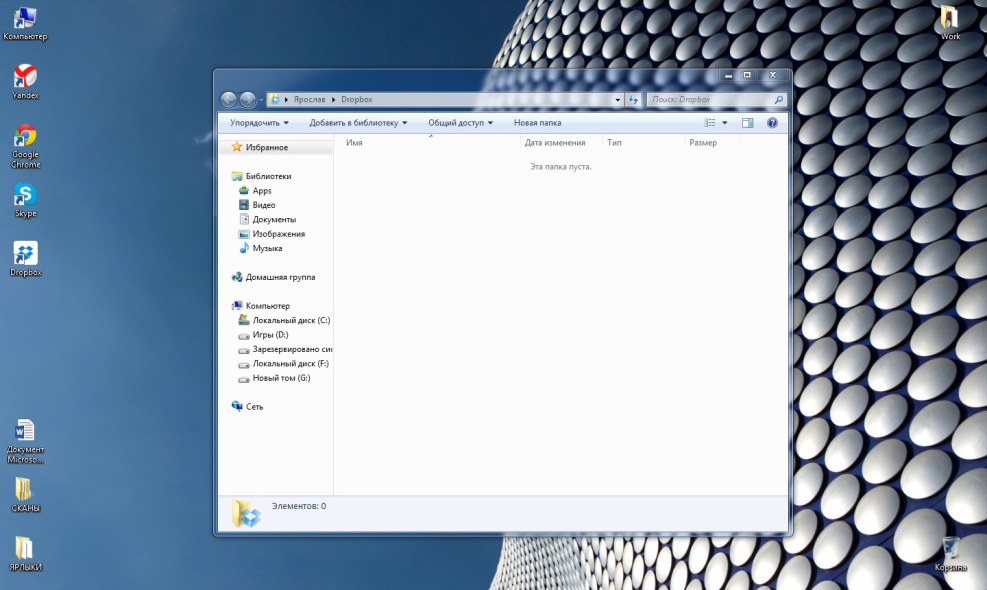Click the Back navigation arrow
The image size is (987, 590).
pos(230,99)
